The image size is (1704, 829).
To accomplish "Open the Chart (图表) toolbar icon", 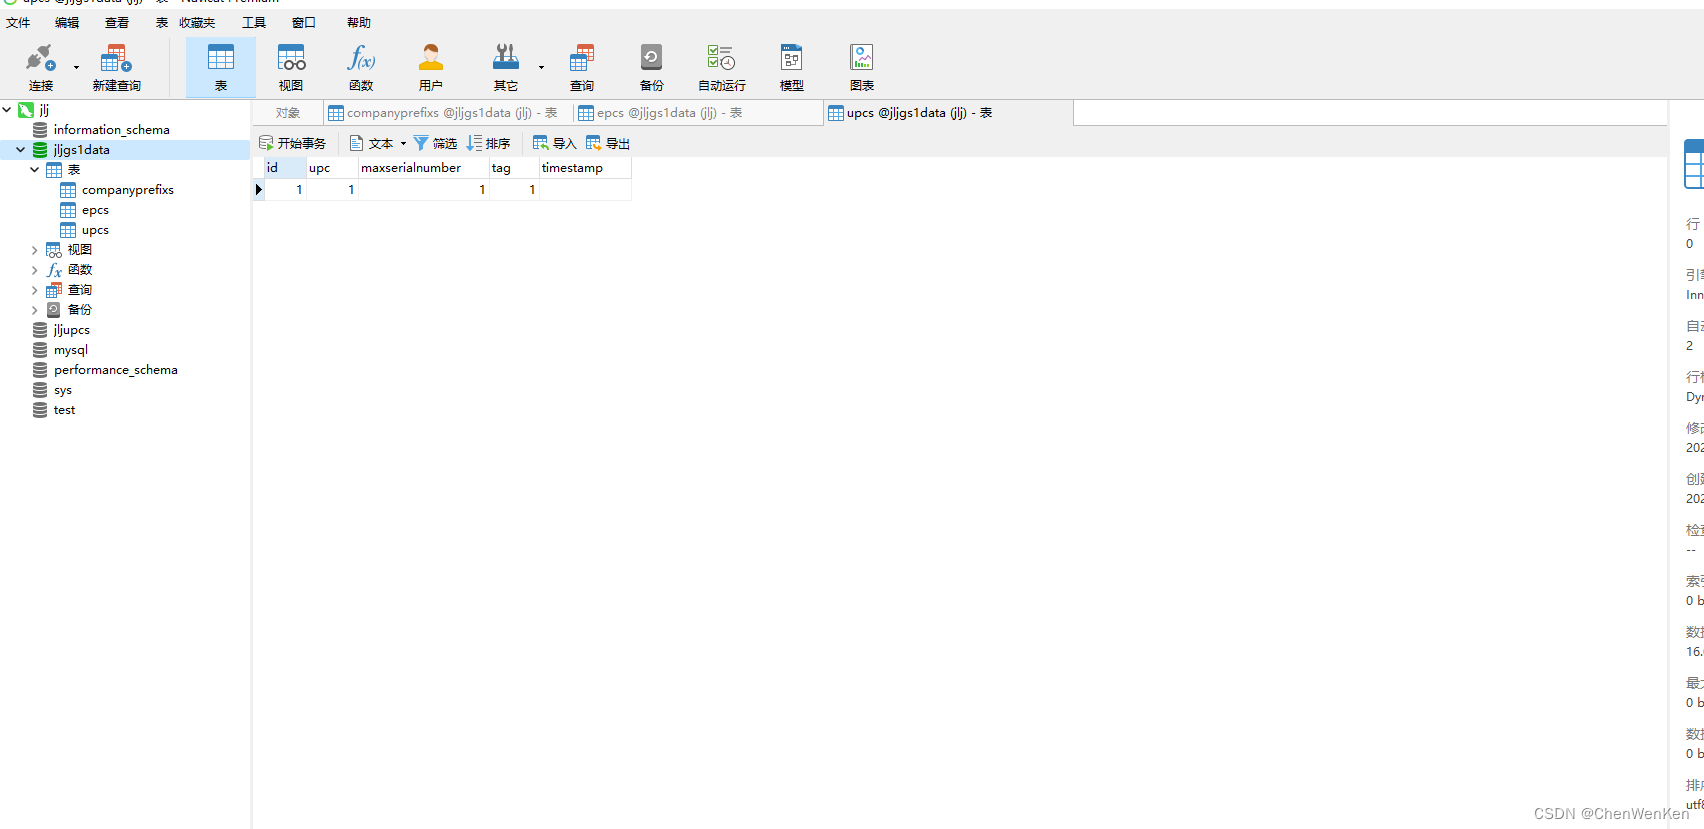I will 862,68.
